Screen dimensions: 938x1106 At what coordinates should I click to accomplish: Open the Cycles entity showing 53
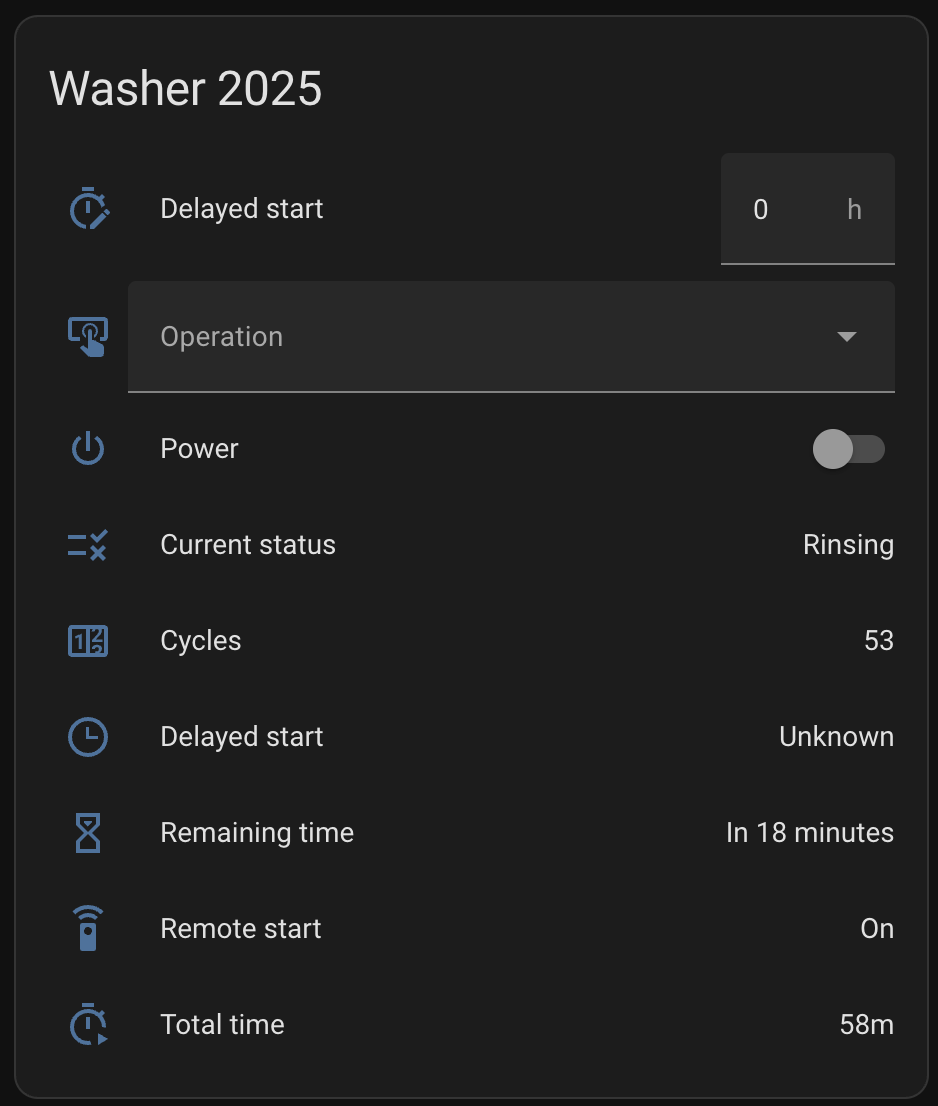[878, 641]
